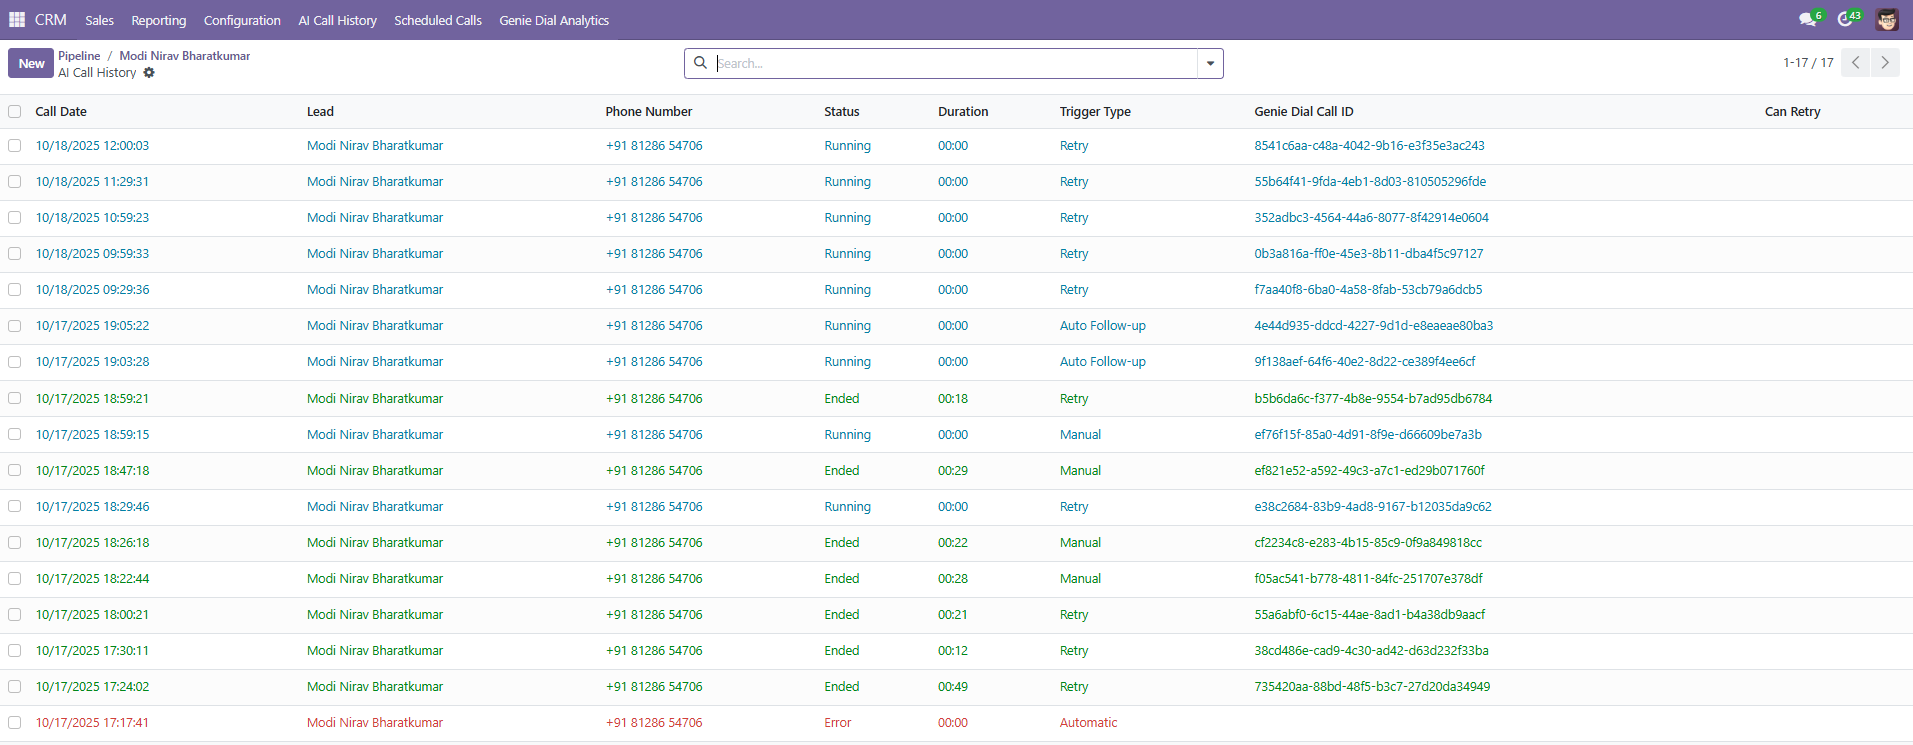The width and height of the screenshot is (1913, 745).
Task: Click call date 10/17/2025 18:00:21
Action: click(92, 614)
